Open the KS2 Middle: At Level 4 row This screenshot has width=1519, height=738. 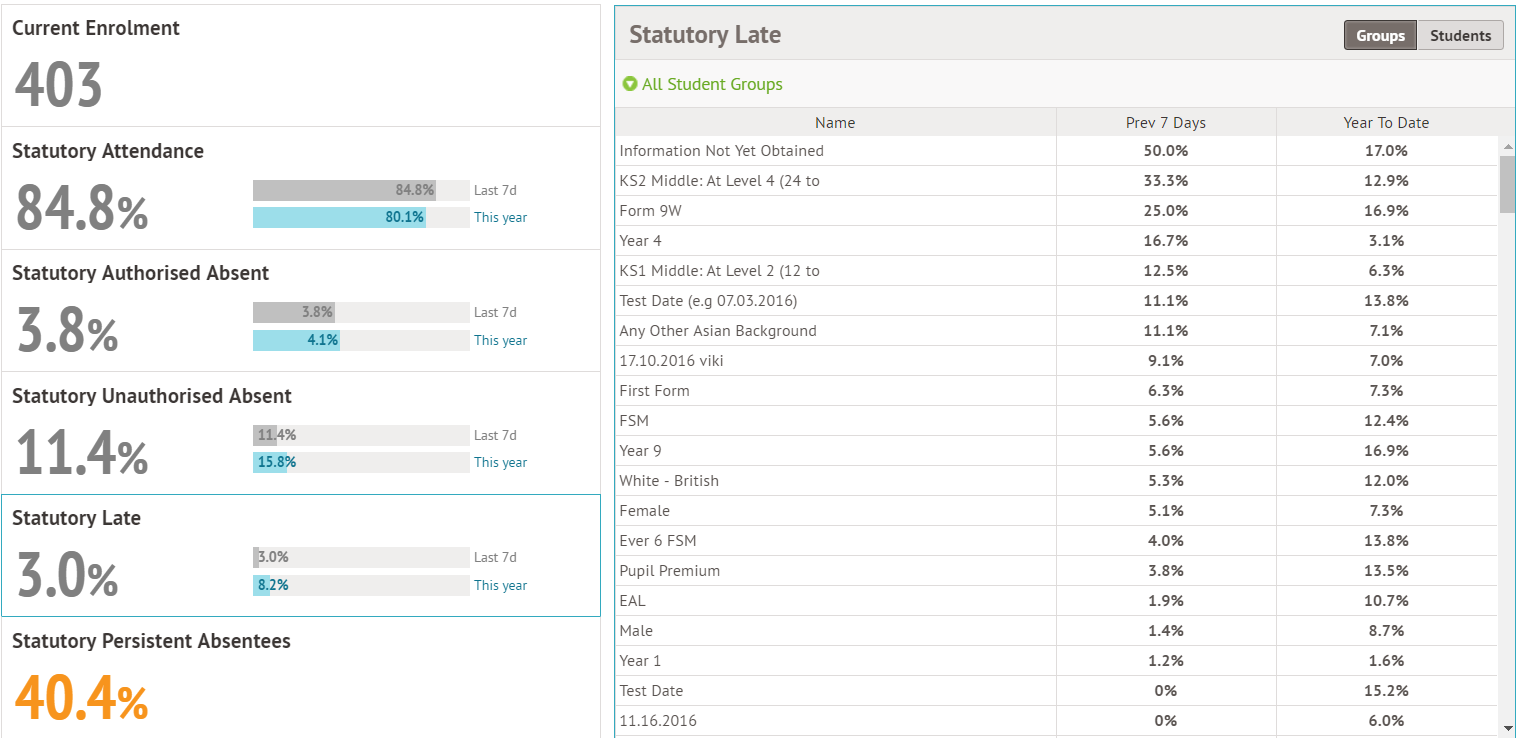point(1056,181)
